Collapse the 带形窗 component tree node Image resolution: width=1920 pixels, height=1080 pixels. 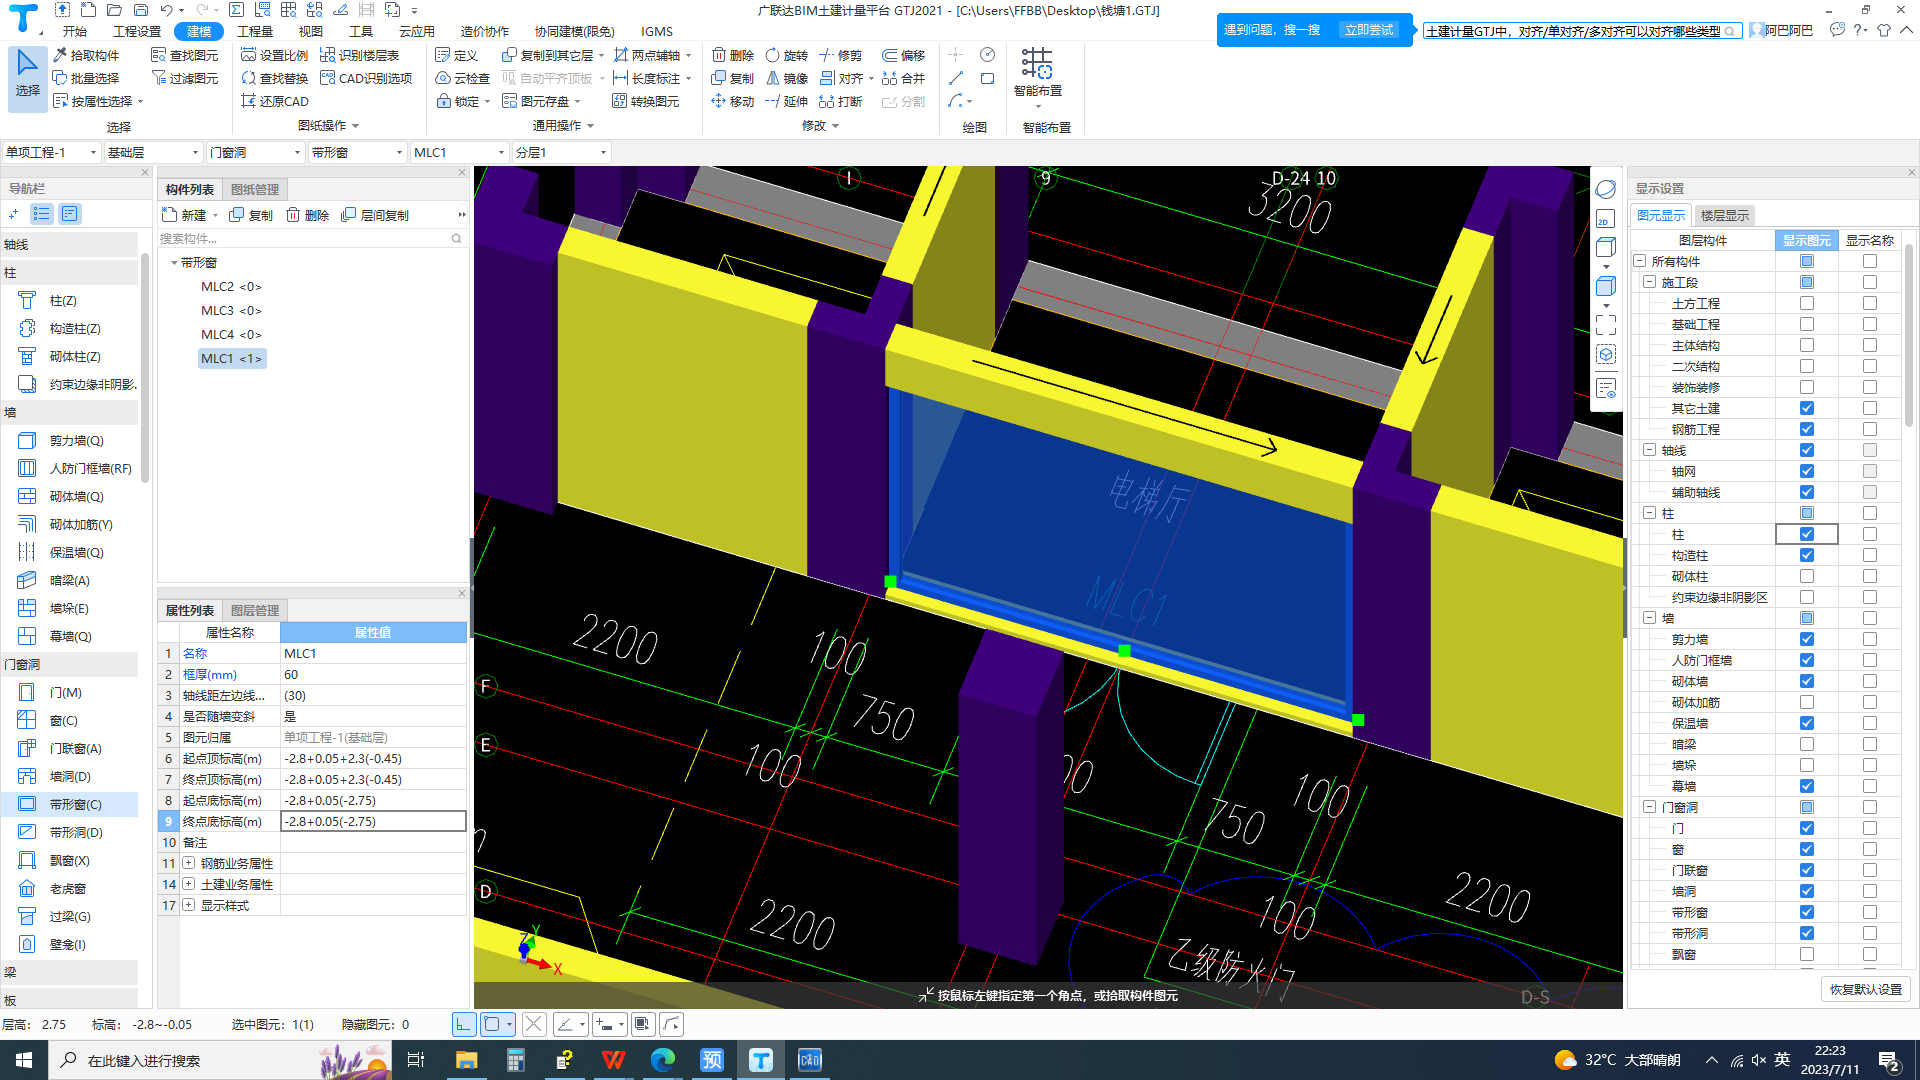click(174, 262)
